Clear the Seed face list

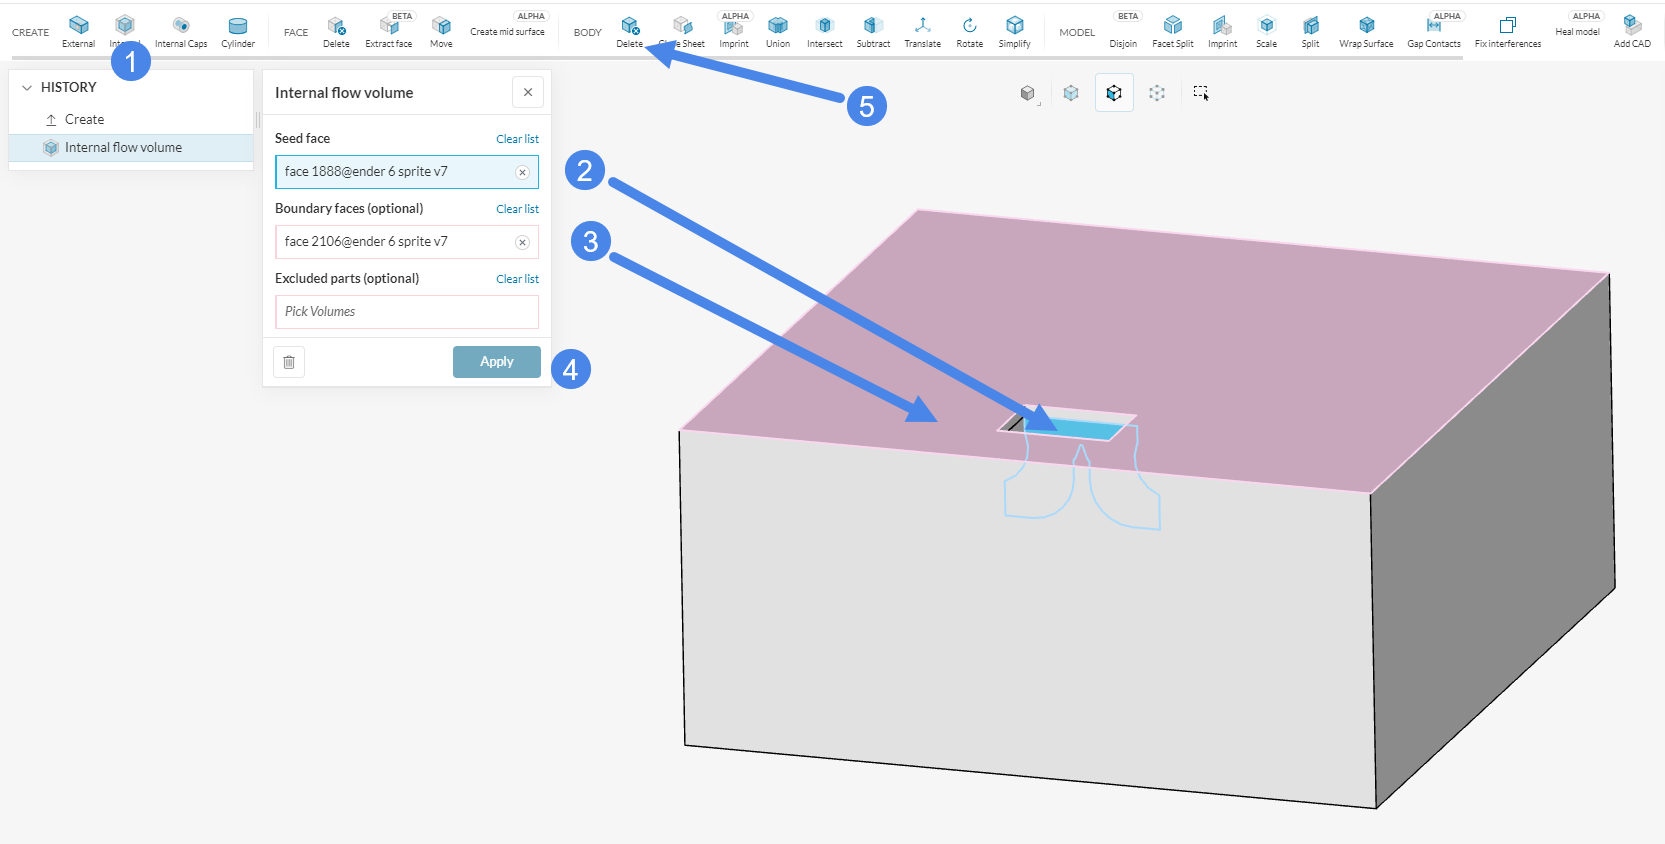tap(517, 139)
